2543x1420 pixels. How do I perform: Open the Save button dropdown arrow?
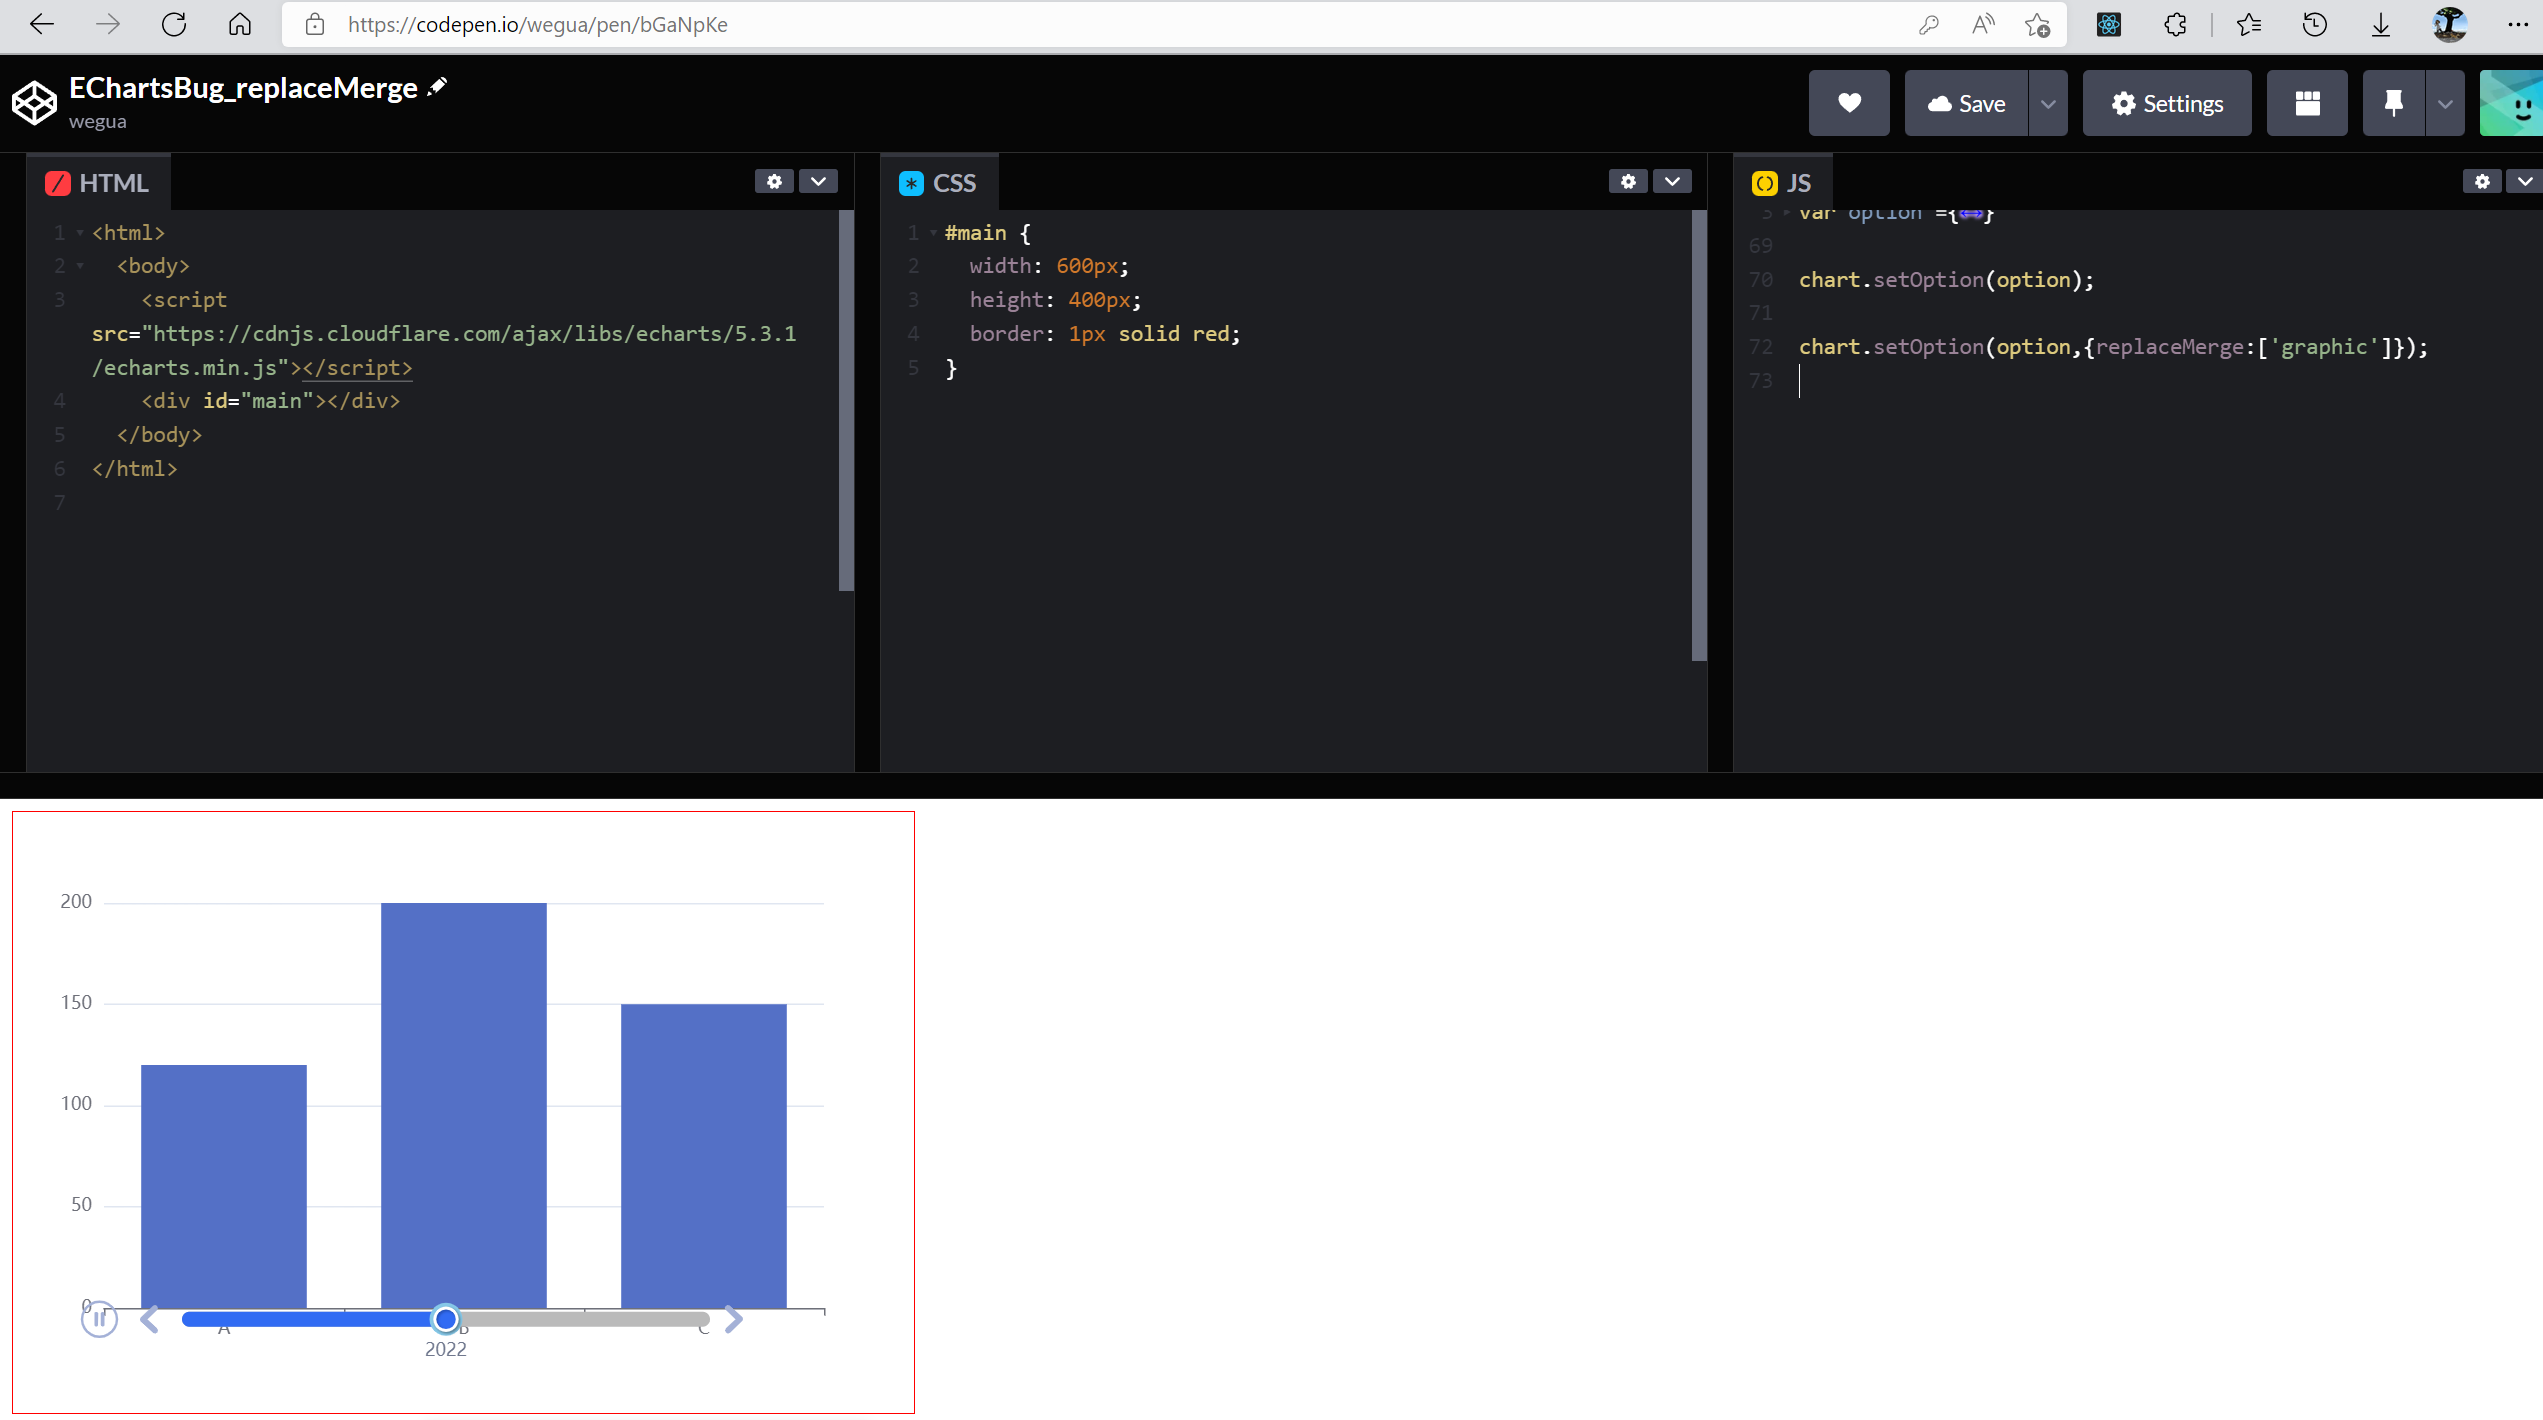pyautogui.click(x=2048, y=103)
